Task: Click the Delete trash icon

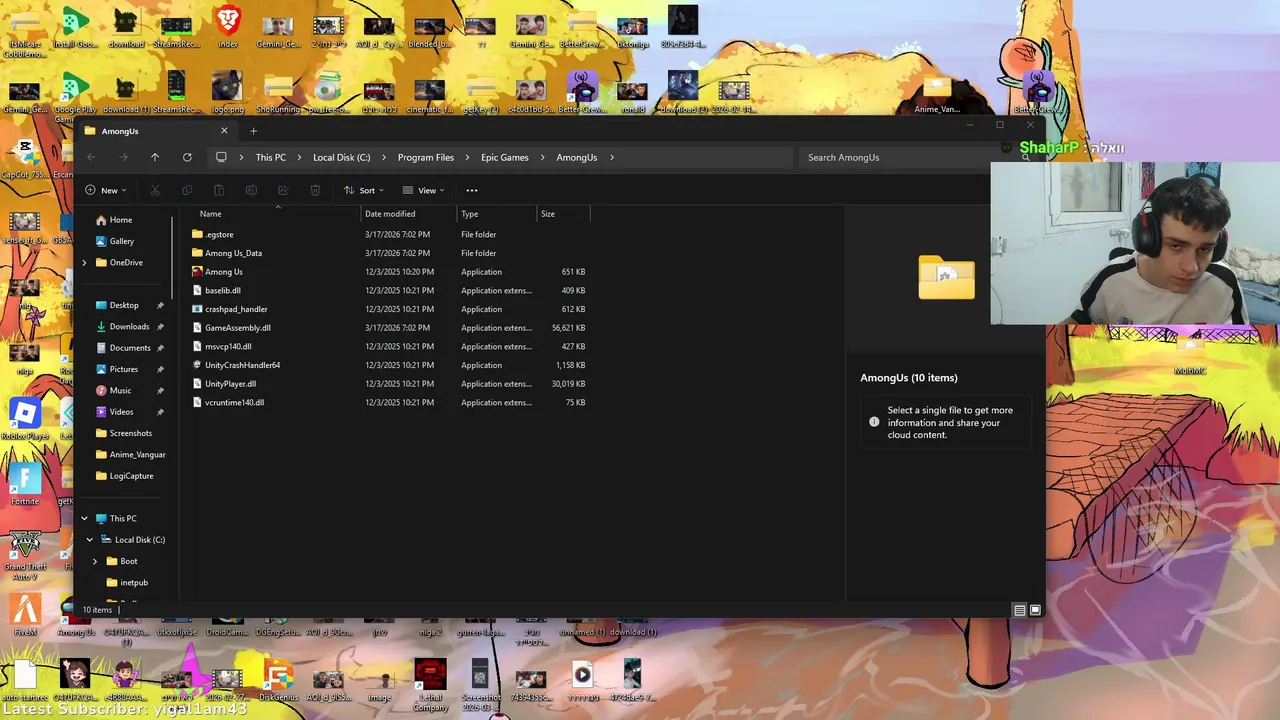Action: (x=315, y=190)
